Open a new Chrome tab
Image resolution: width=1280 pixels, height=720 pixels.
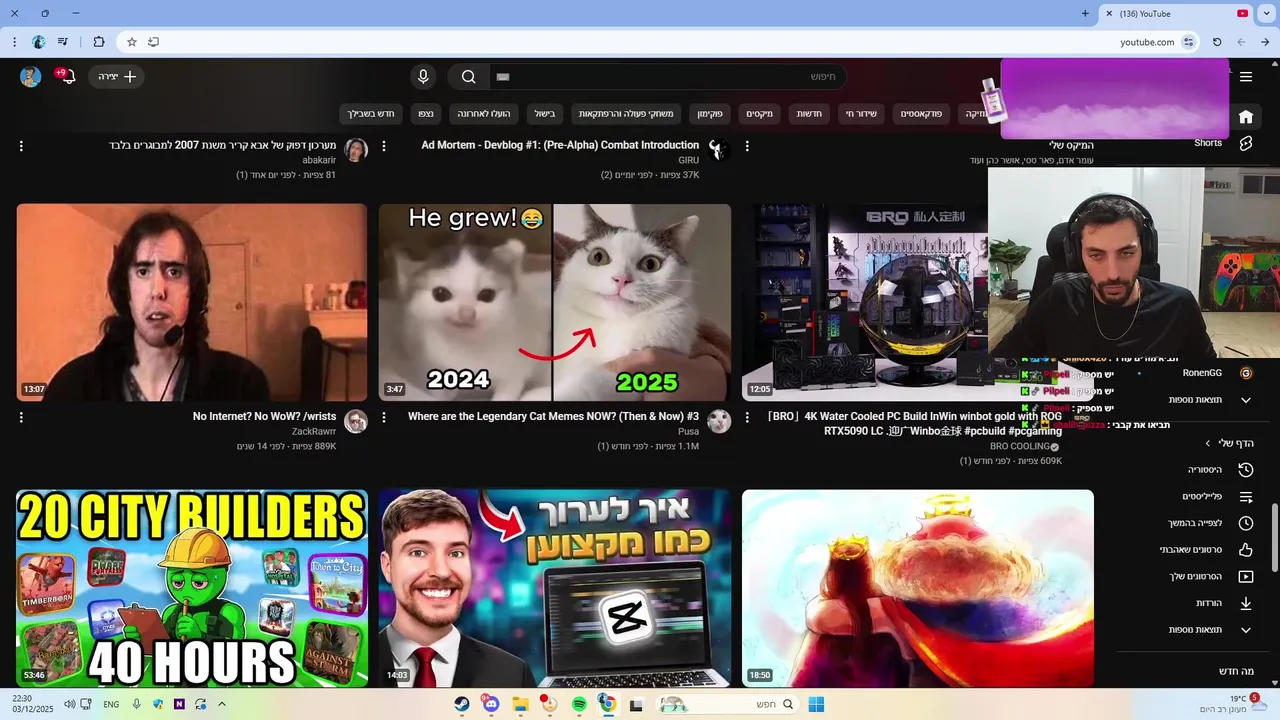click(1085, 13)
